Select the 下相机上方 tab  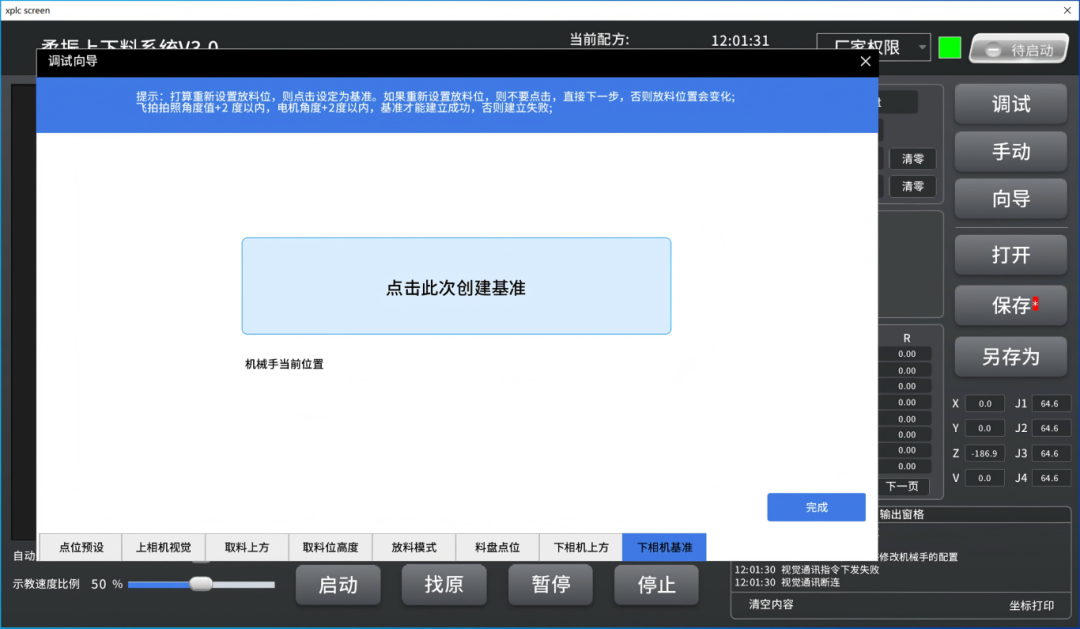pos(581,547)
